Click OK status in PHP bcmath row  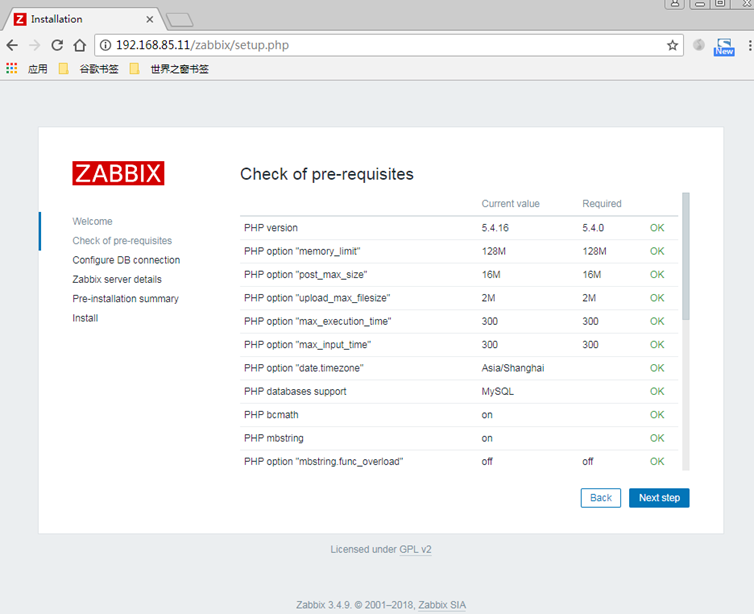tap(657, 415)
